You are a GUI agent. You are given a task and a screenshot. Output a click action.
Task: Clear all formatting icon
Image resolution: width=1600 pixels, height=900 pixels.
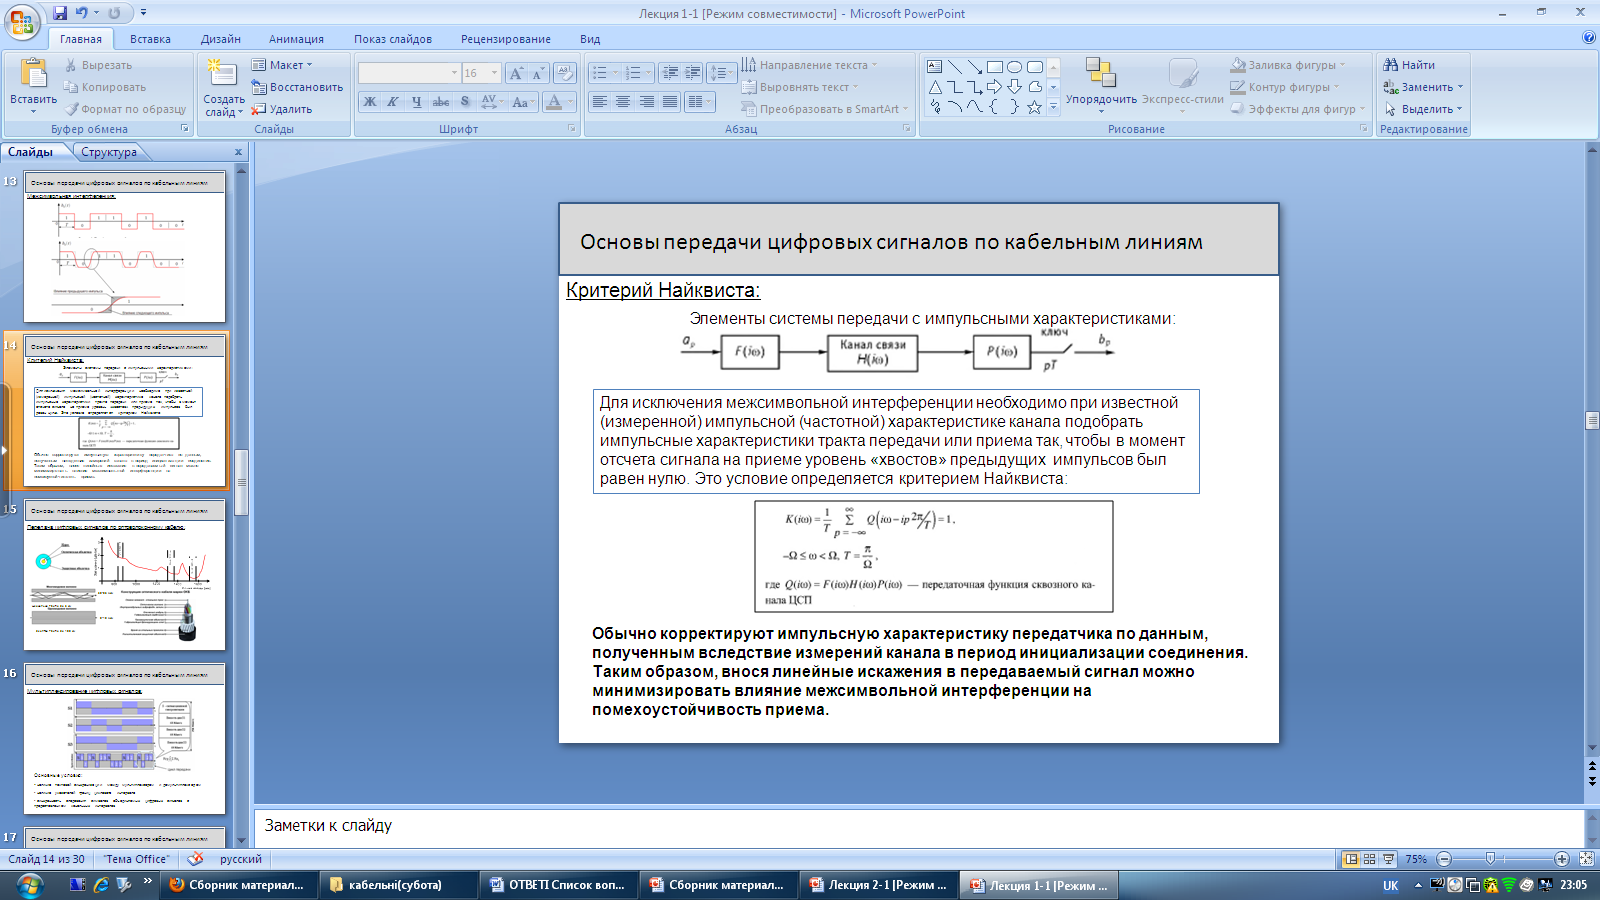pos(565,73)
